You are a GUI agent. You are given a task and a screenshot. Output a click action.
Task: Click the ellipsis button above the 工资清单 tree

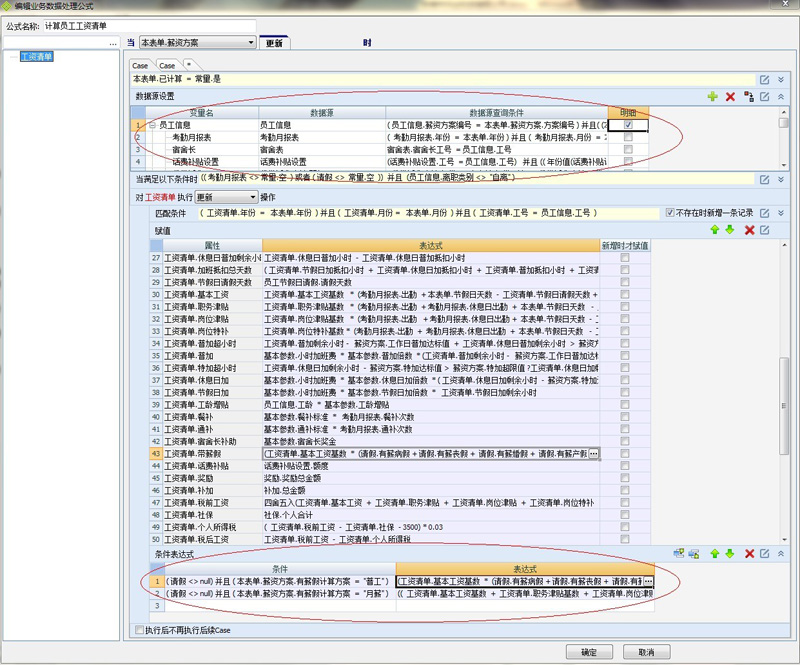(x=113, y=43)
